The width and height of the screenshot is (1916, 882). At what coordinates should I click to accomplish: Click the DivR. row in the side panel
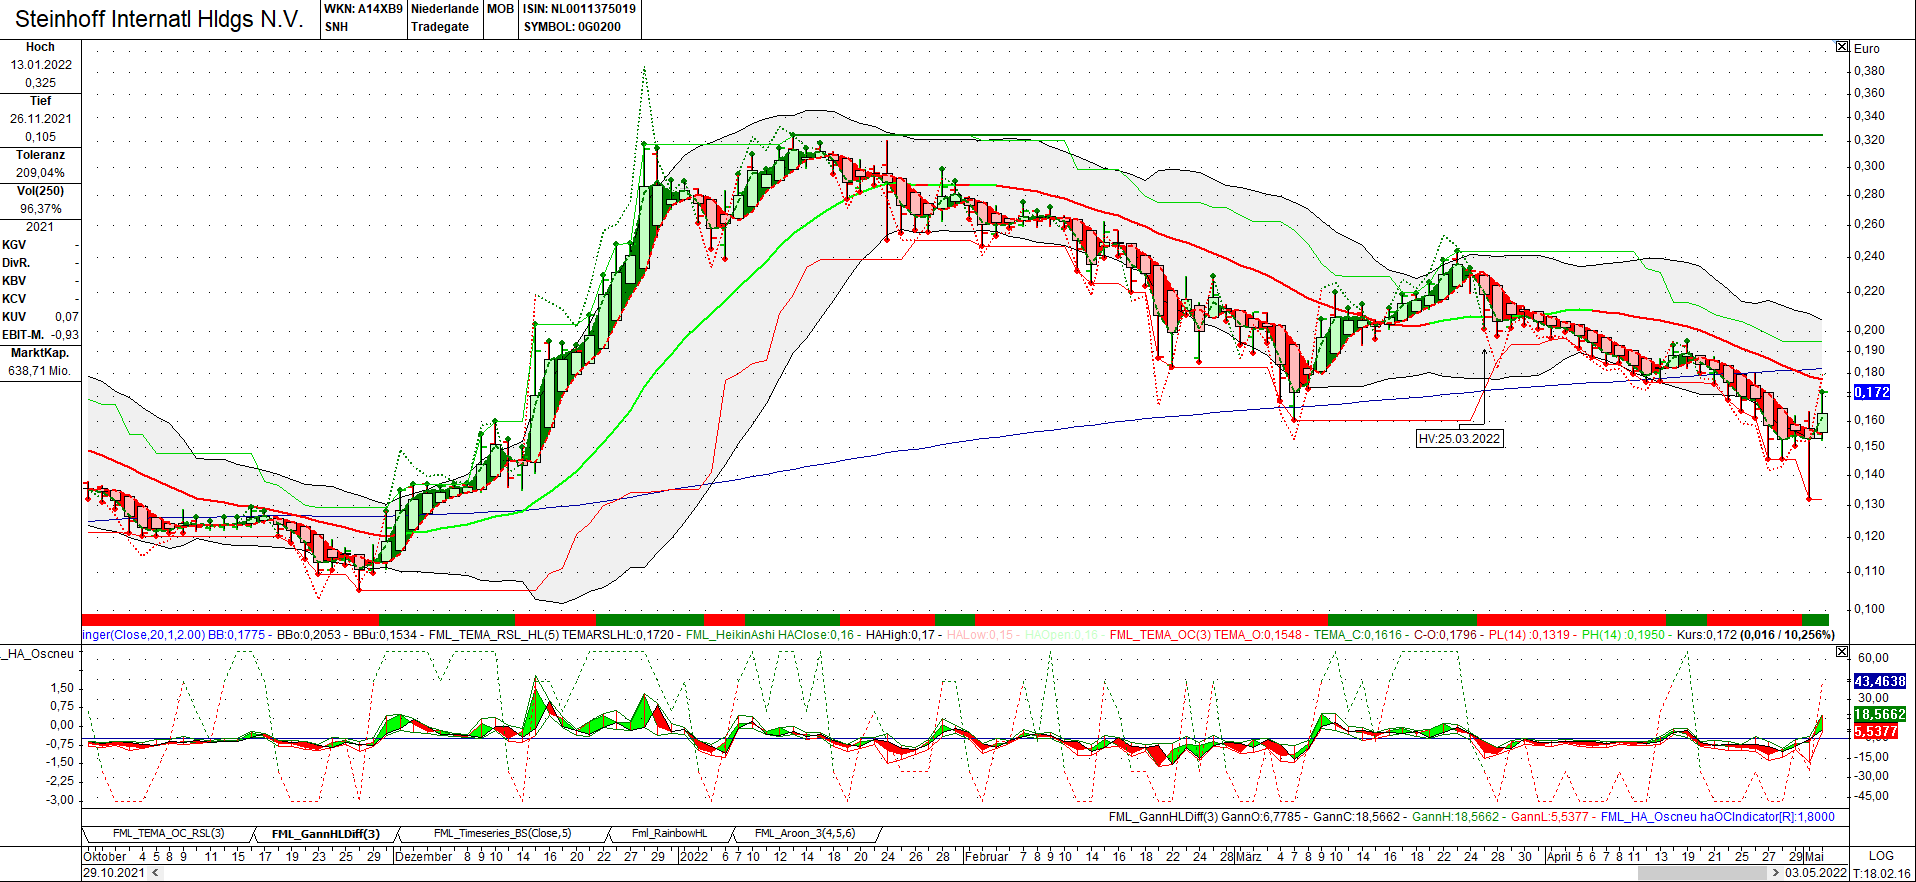click(40, 263)
